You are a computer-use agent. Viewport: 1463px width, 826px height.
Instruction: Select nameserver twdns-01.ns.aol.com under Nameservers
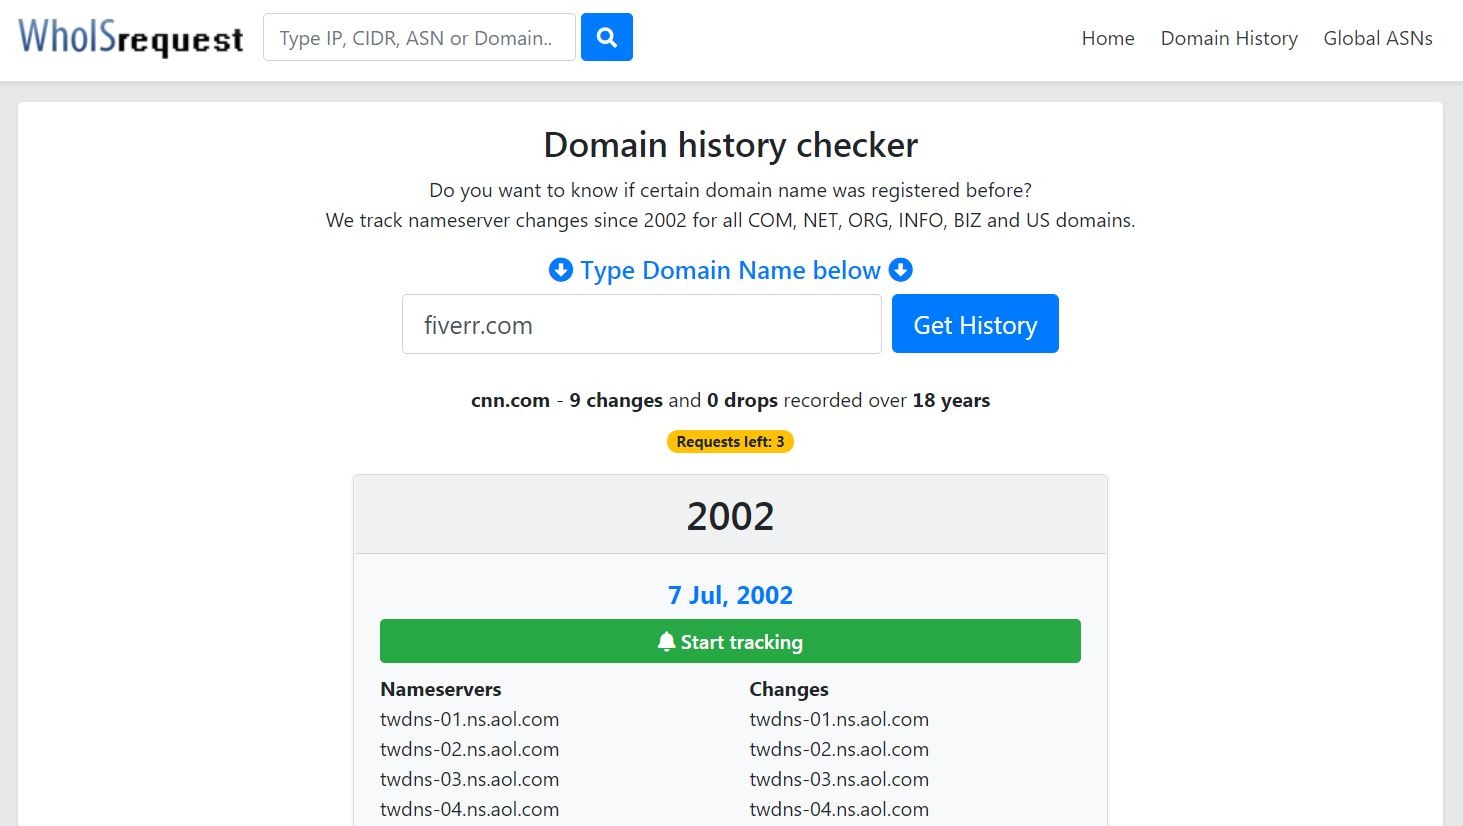tap(469, 719)
